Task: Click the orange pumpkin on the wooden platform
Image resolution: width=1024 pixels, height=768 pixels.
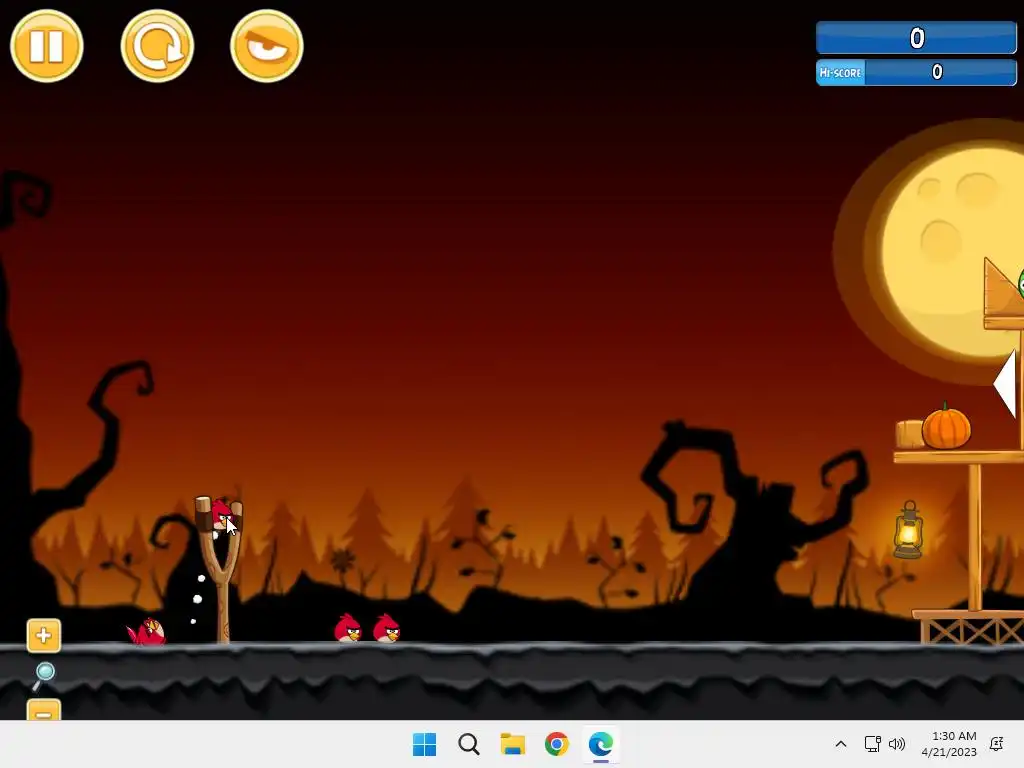Action: (946, 426)
